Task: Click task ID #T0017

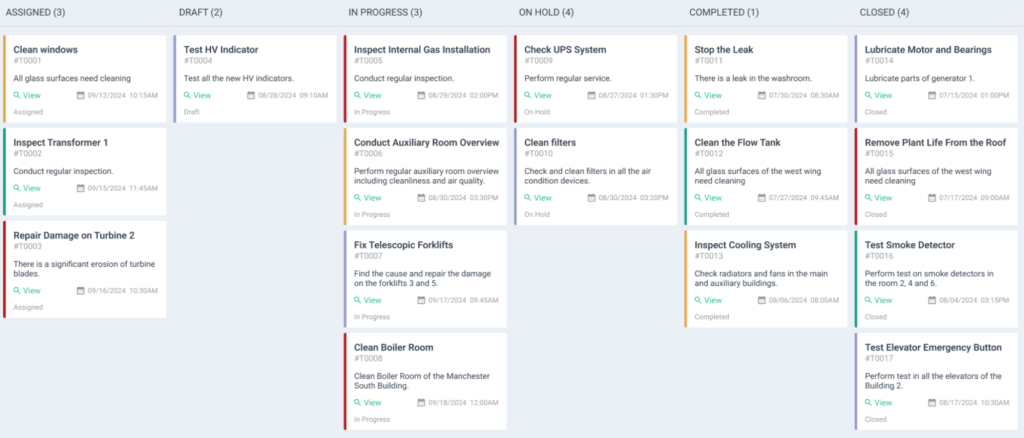Action: [879, 359]
